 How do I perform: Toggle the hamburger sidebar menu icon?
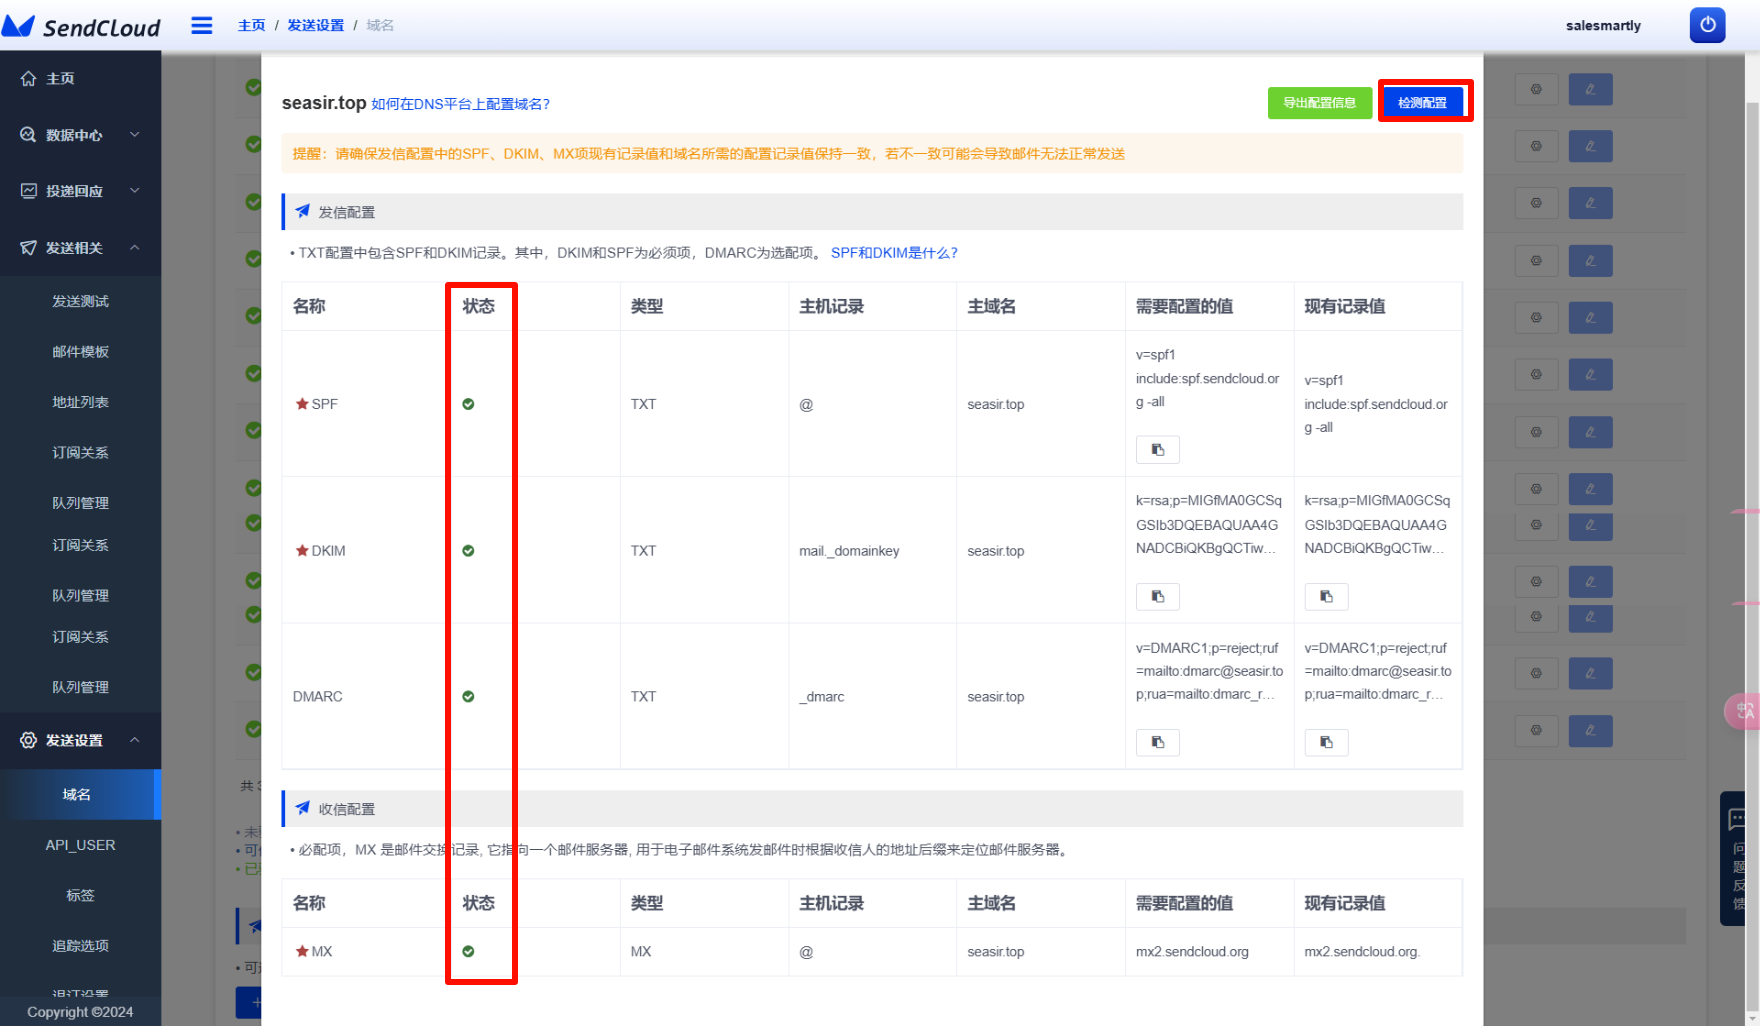pos(202,25)
